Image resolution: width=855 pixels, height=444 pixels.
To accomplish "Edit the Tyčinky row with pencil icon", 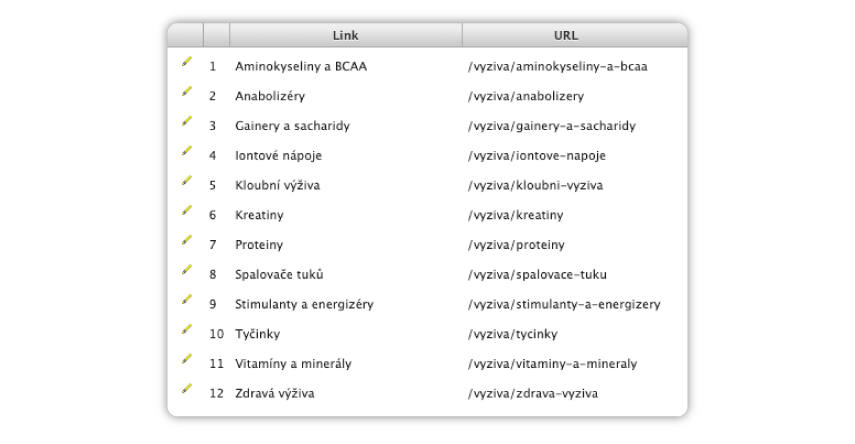I will point(186,329).
